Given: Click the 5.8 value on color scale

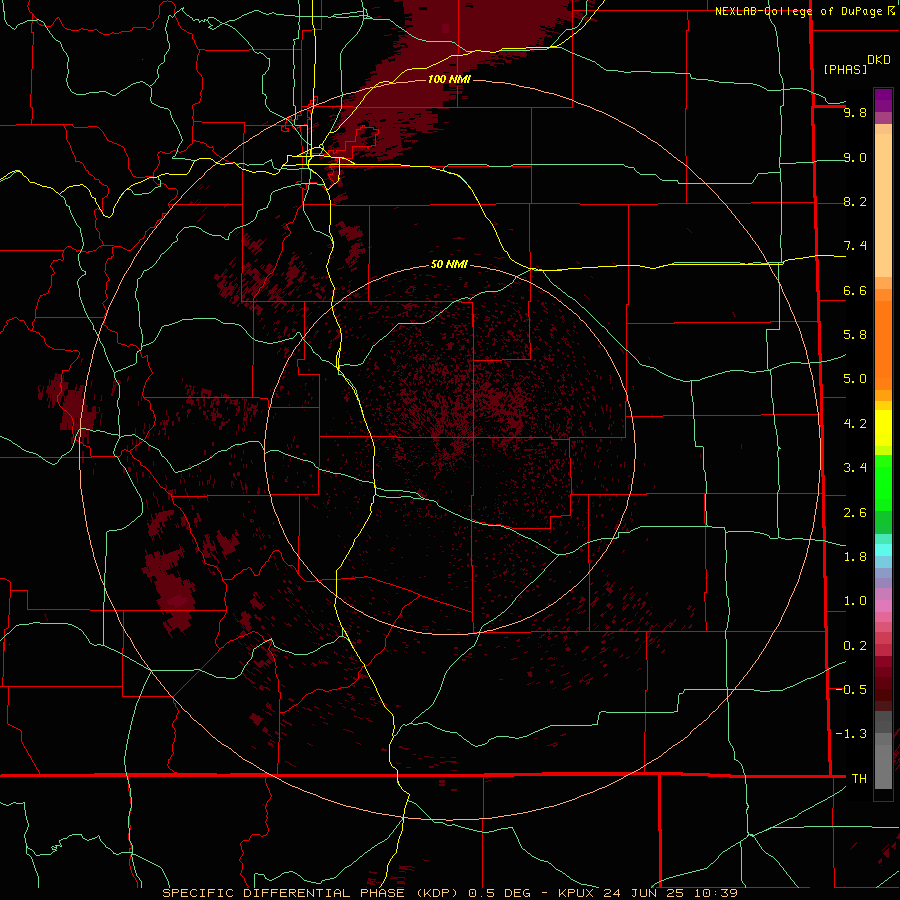Looking at the screenshot, I should [x=855, y=335].
